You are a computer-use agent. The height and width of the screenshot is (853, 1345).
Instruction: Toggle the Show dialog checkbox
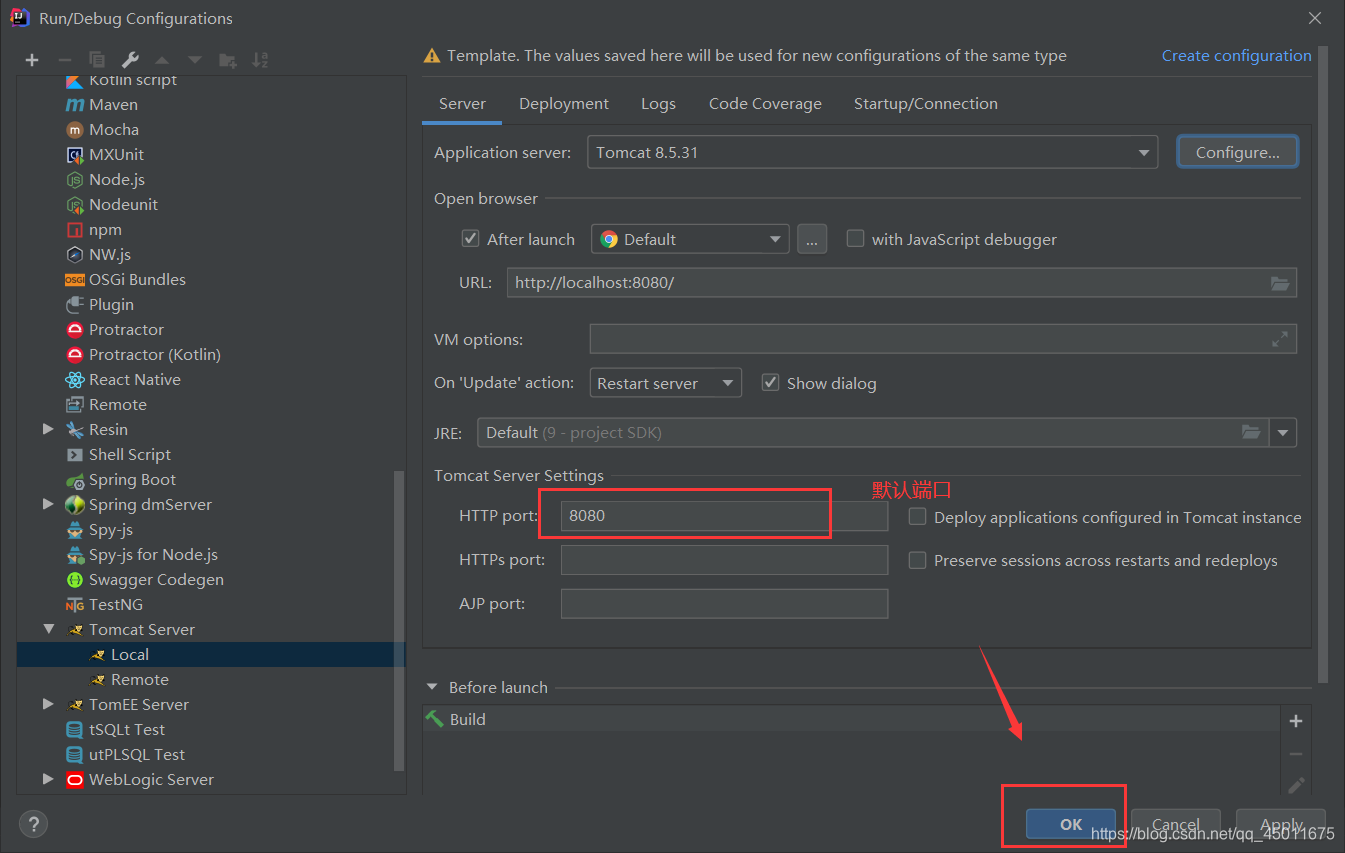(x=770, y=383)
